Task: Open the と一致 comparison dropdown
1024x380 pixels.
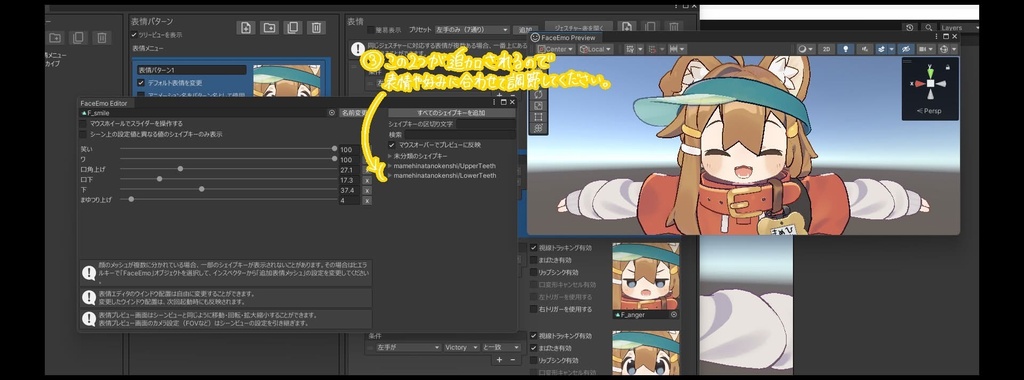Action: [x=501, y=347]
